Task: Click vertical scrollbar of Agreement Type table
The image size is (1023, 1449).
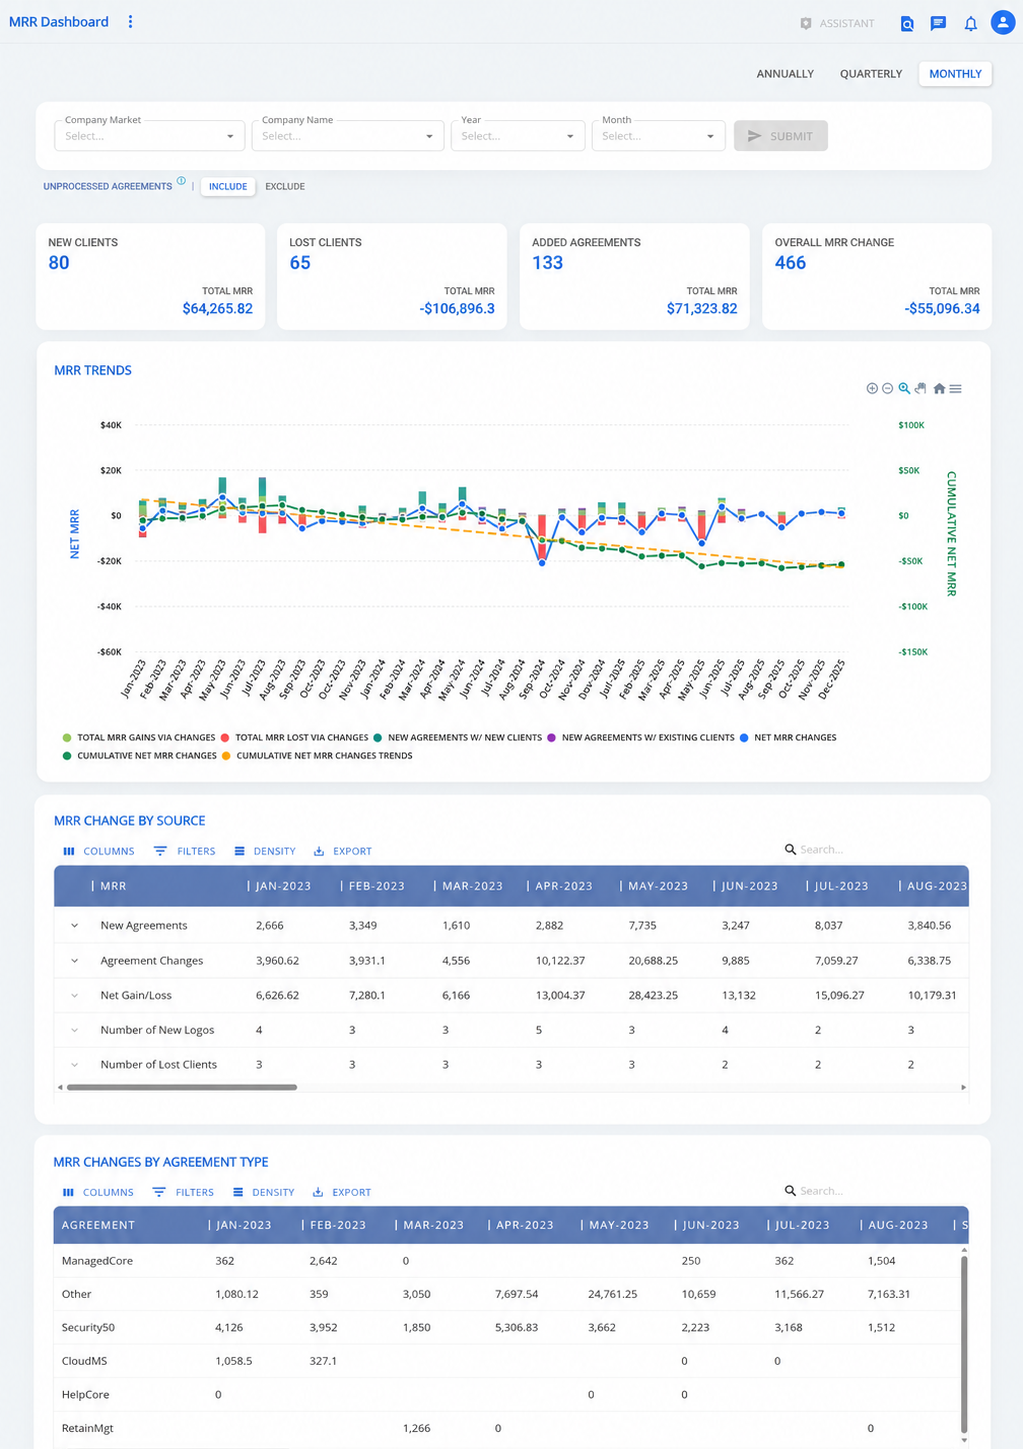Action: 964,1343
